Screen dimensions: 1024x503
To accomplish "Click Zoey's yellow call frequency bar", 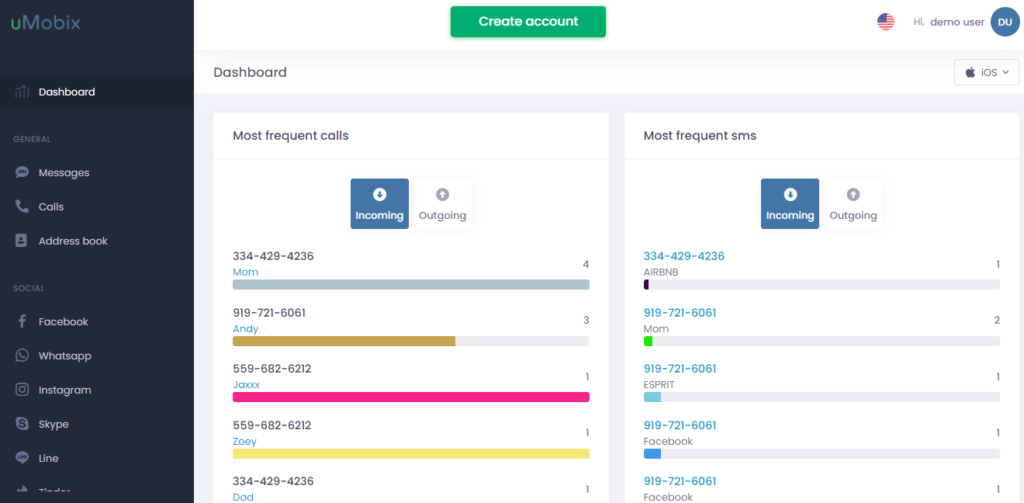I will point(411,453).
